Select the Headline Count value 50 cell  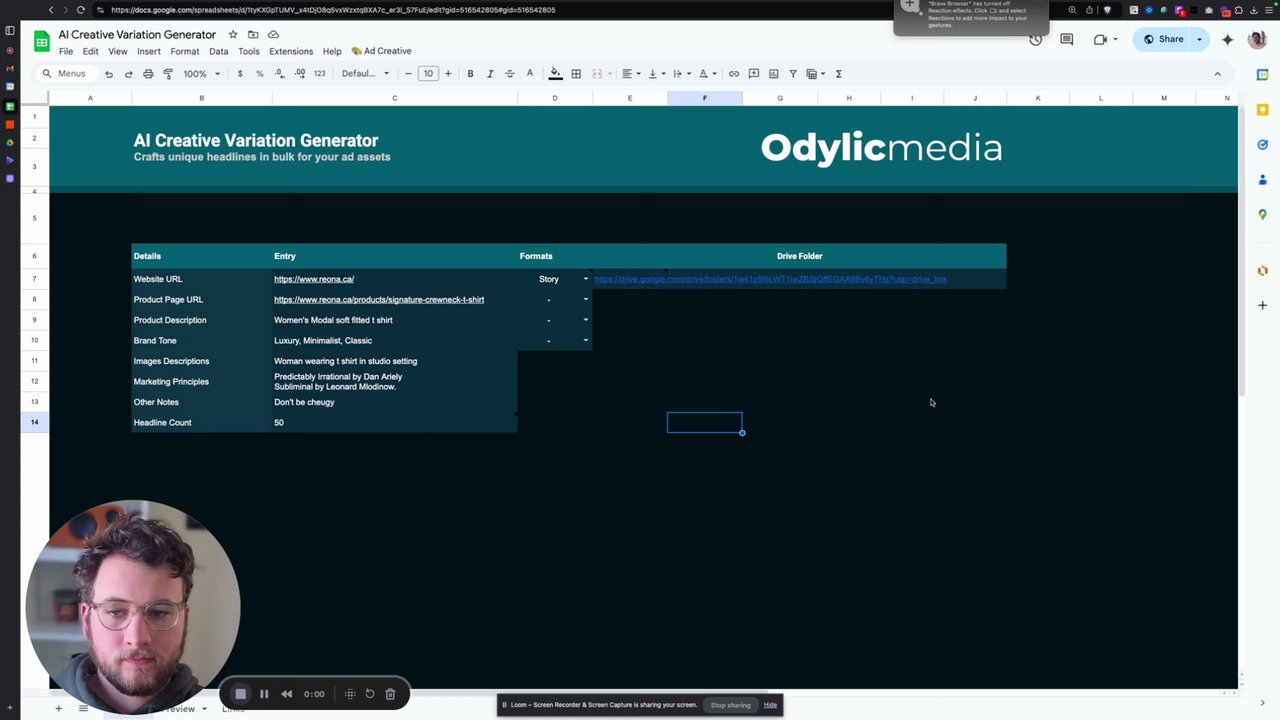click(x=394, y=423)
